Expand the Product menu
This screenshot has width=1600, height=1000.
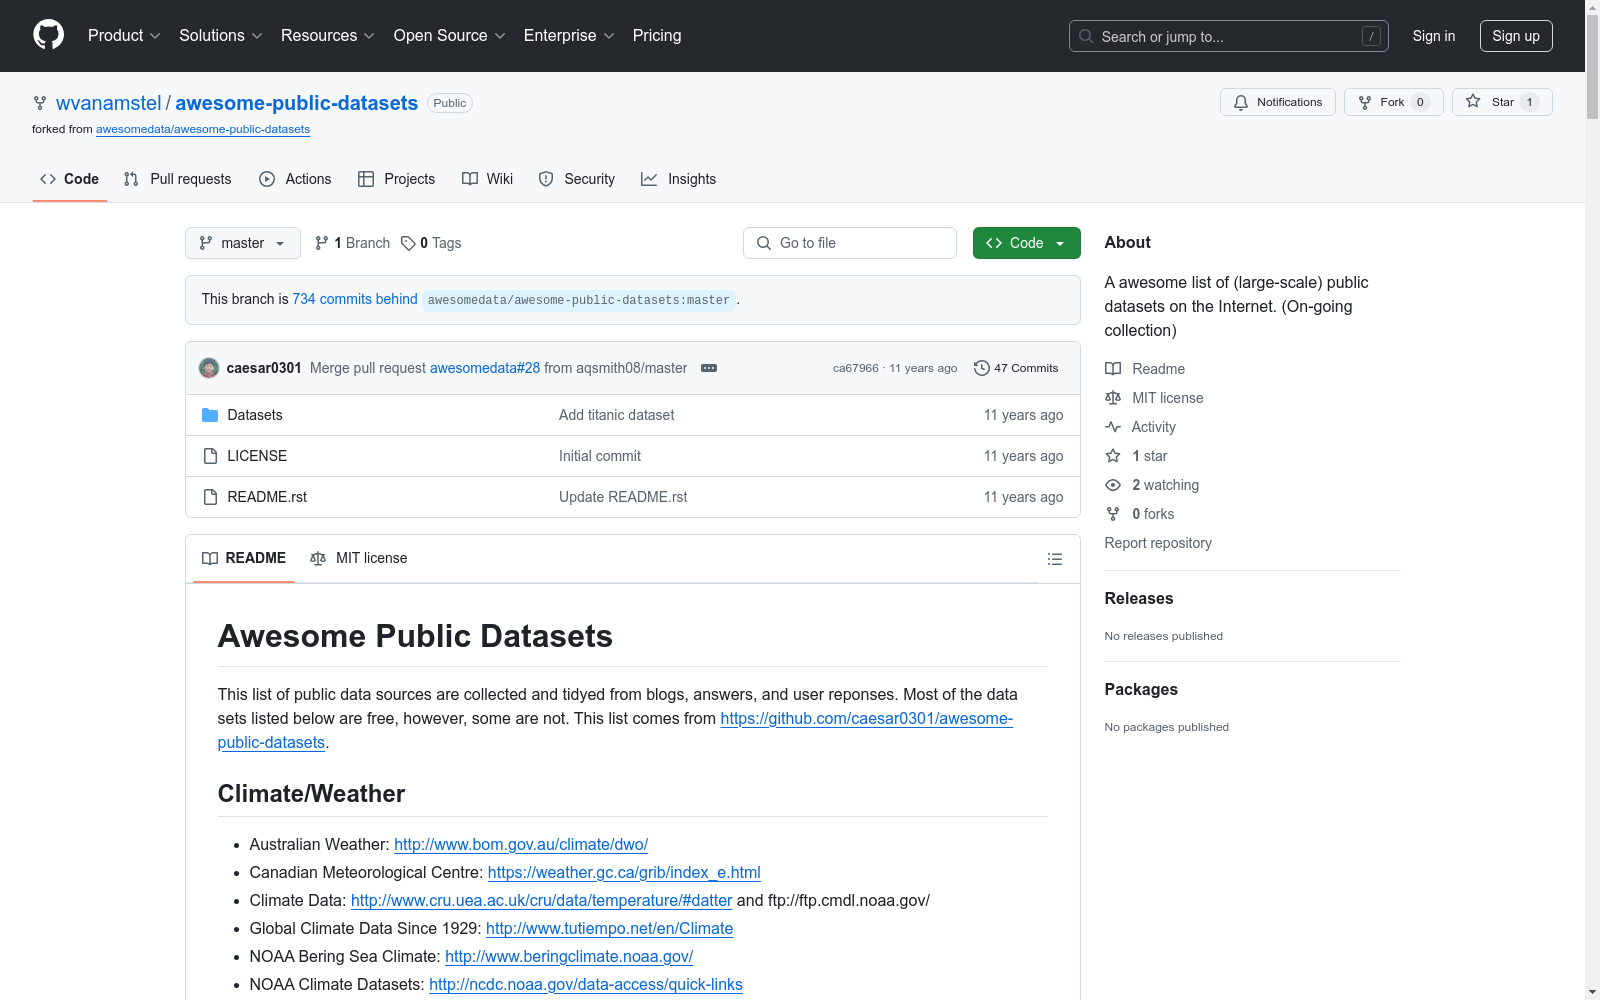124,35
